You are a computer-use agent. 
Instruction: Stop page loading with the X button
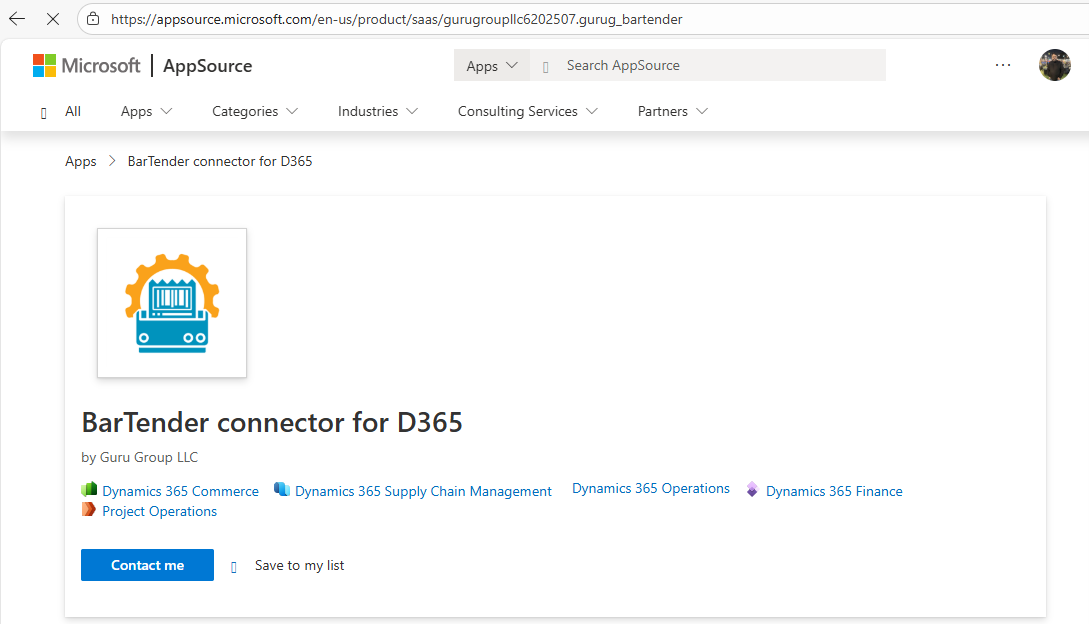[x=53, y=19]
